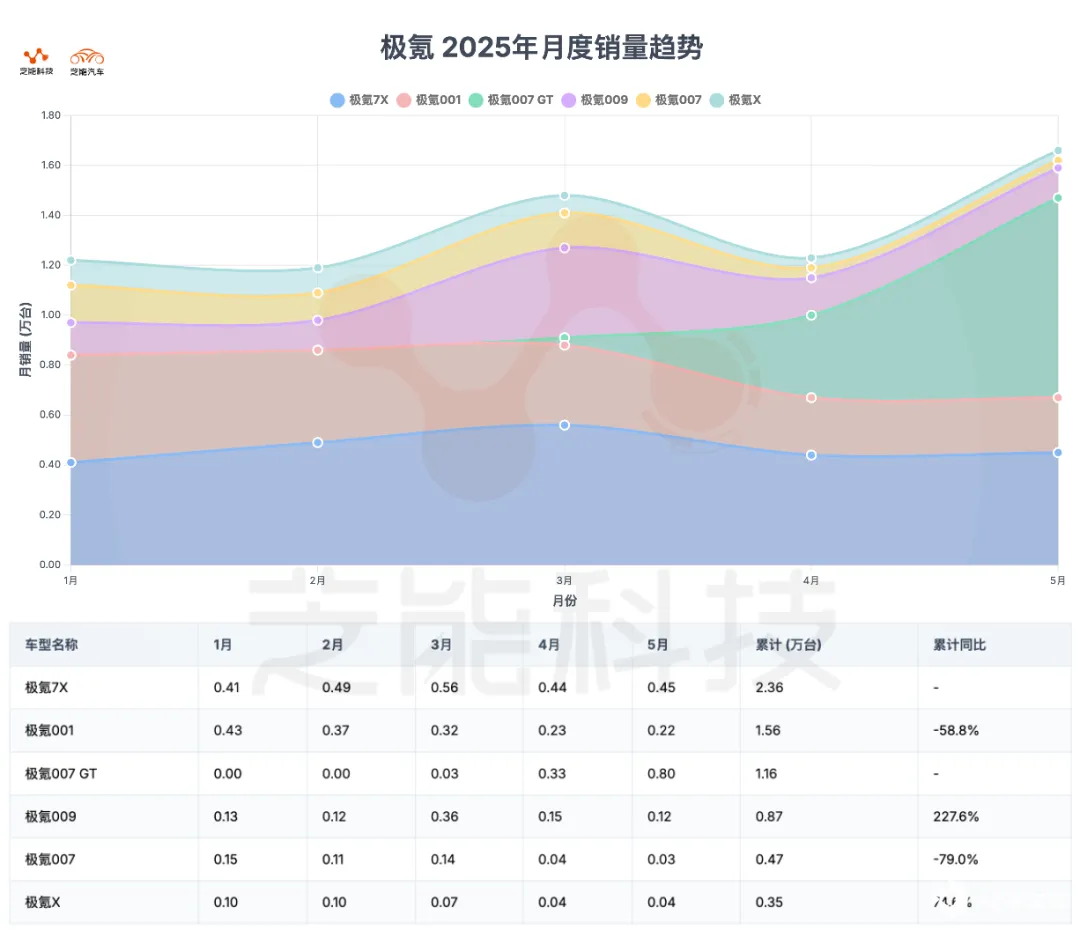Click 极氪001 1月 cell value 0.43

click(x=228, y=730)
